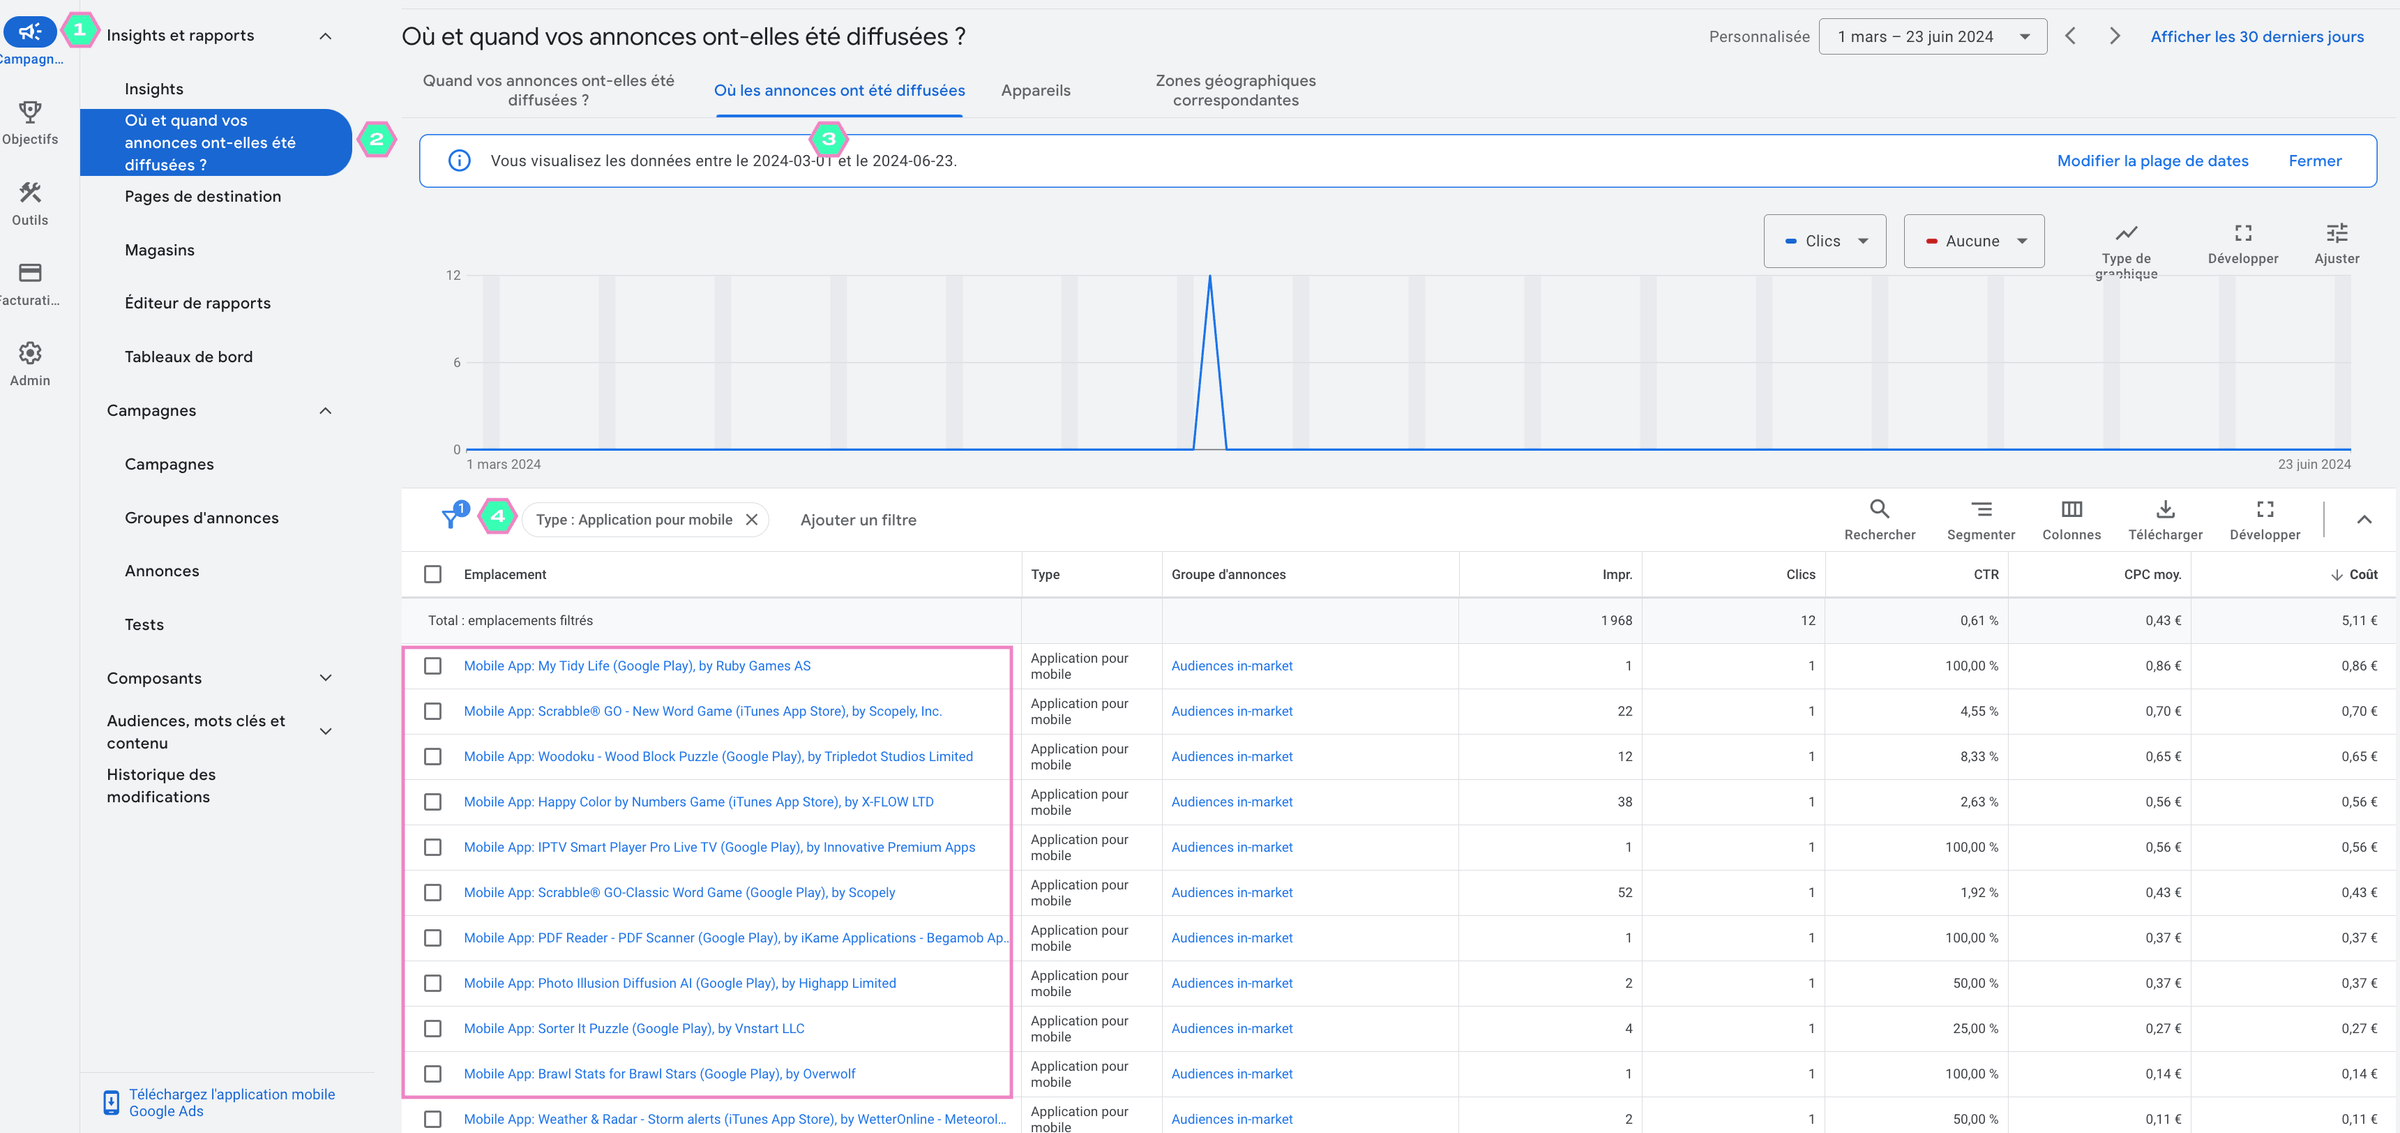The width and height of the screenshot is (2400, 1133).
Task: Select all rows with header checkbox
Action: tap(433, 574)
